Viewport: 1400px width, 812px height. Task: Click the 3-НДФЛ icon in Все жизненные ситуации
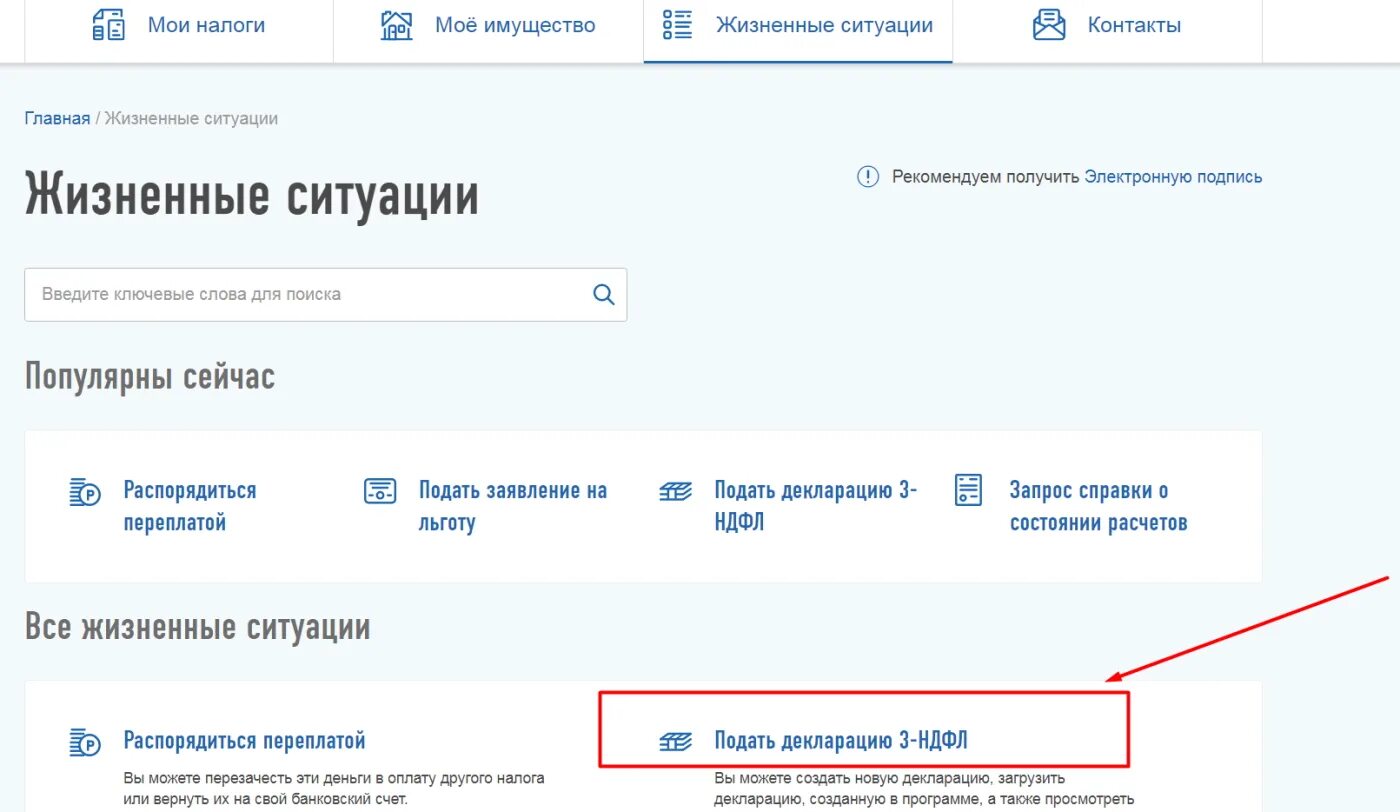click(x=676, y=742)
